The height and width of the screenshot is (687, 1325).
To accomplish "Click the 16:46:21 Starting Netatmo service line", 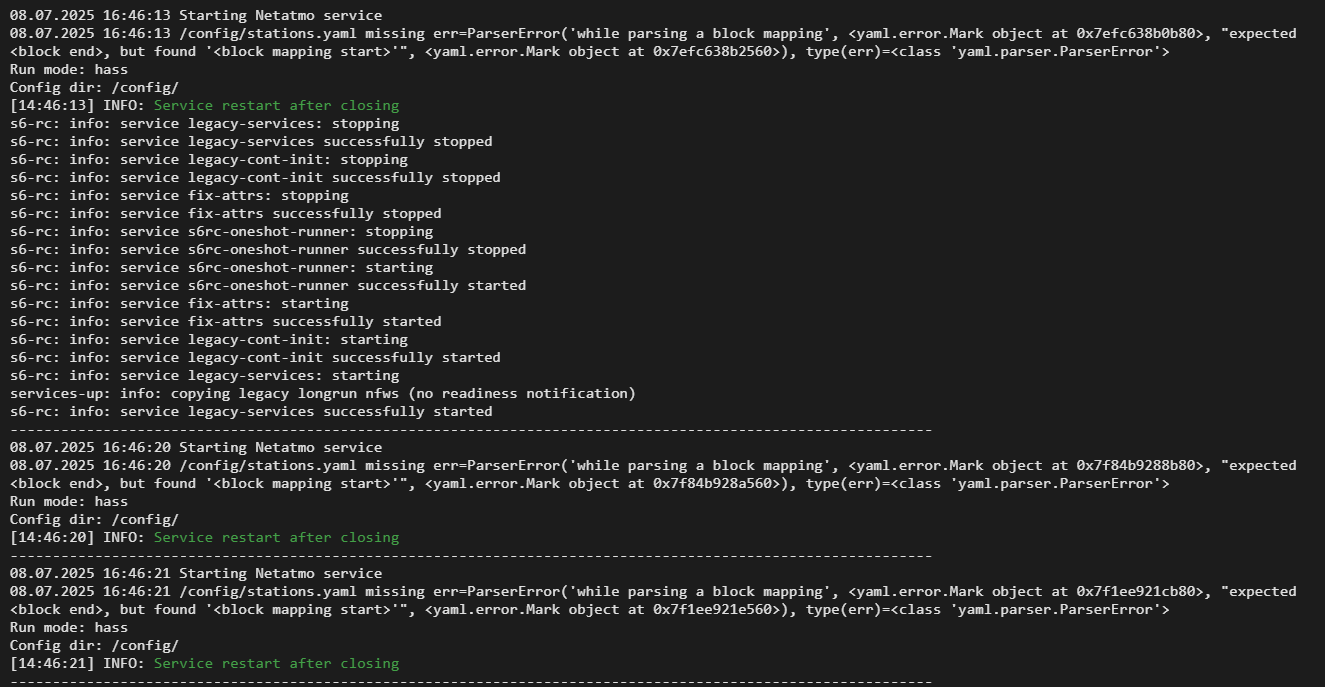I will (x=195, y=573).
